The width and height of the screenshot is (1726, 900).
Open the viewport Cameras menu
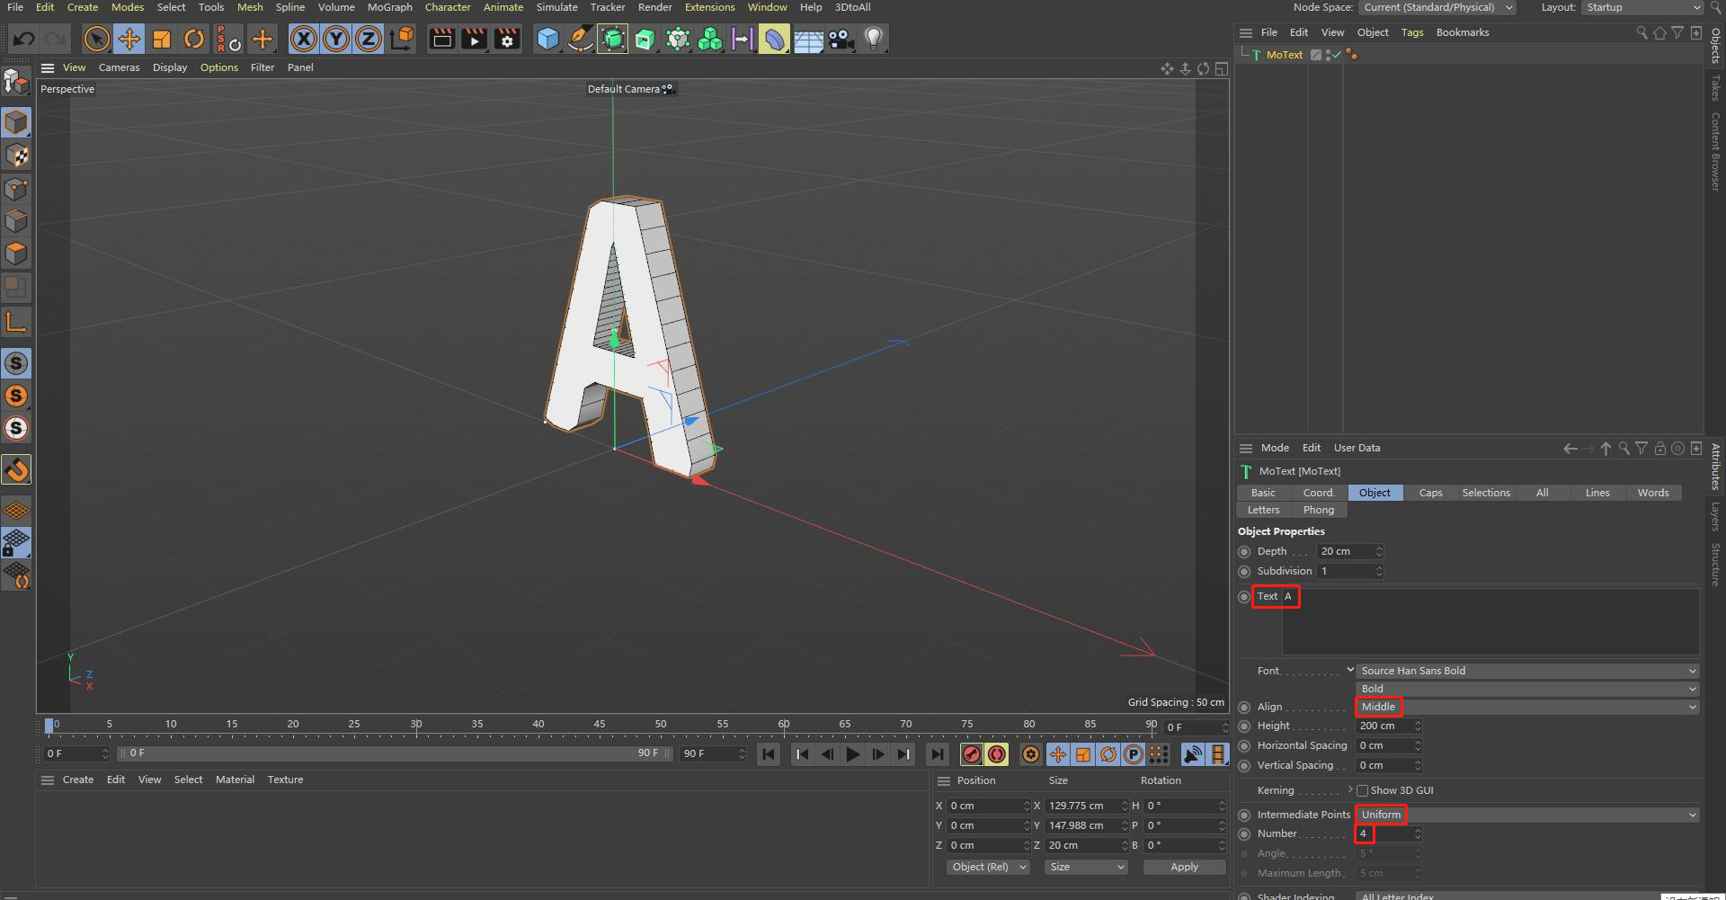[119, 67]
